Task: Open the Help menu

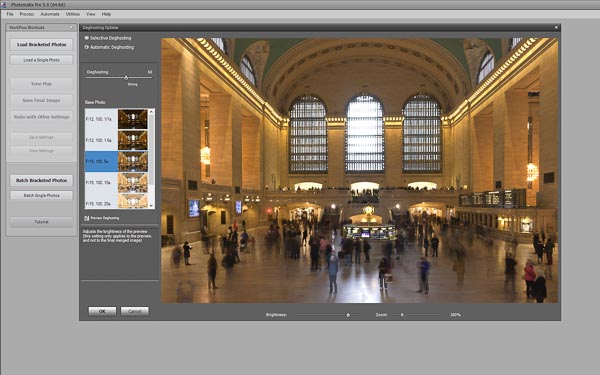Action: pos(106,14)
